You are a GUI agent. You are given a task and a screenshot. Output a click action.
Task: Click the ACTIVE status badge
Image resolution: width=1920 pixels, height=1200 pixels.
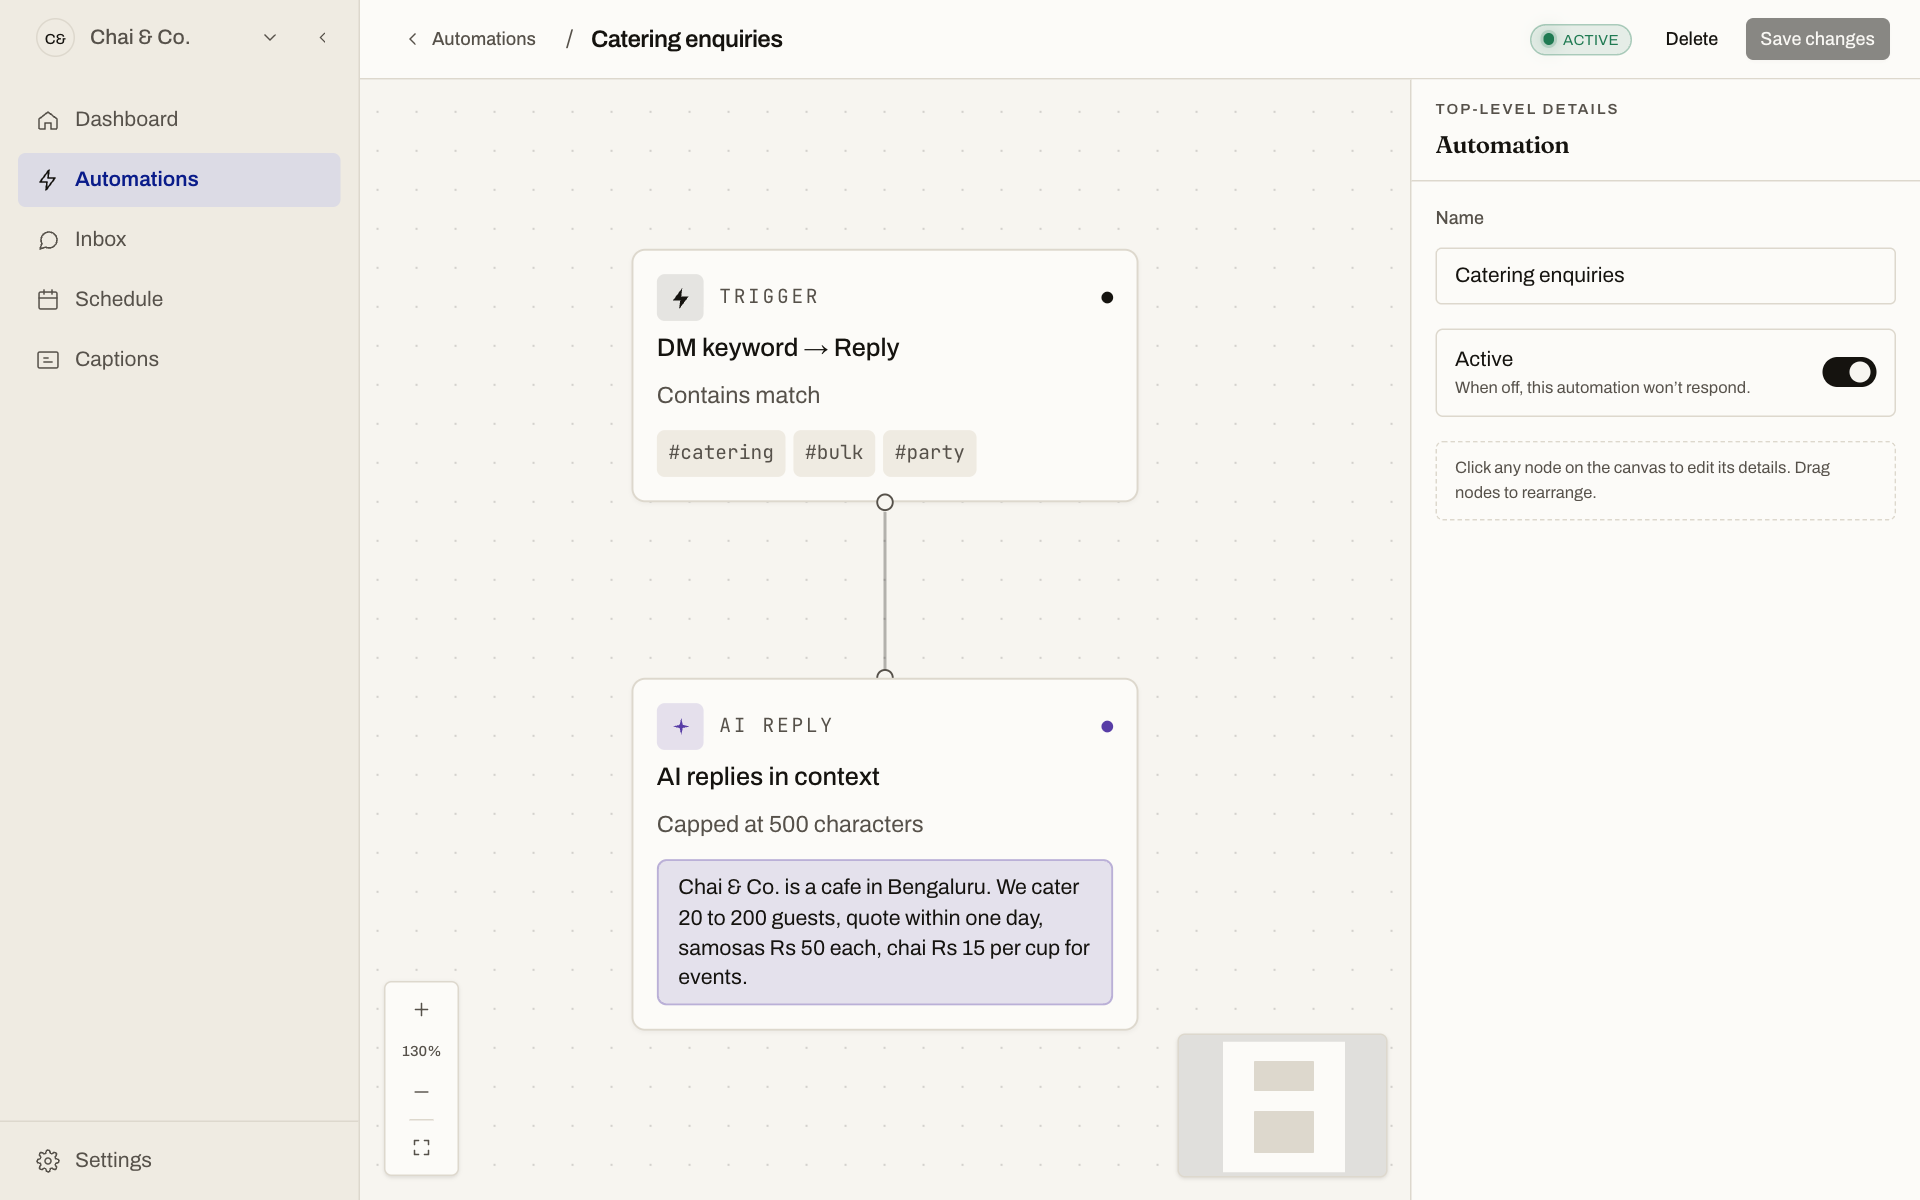click(x=1580, y=39)
